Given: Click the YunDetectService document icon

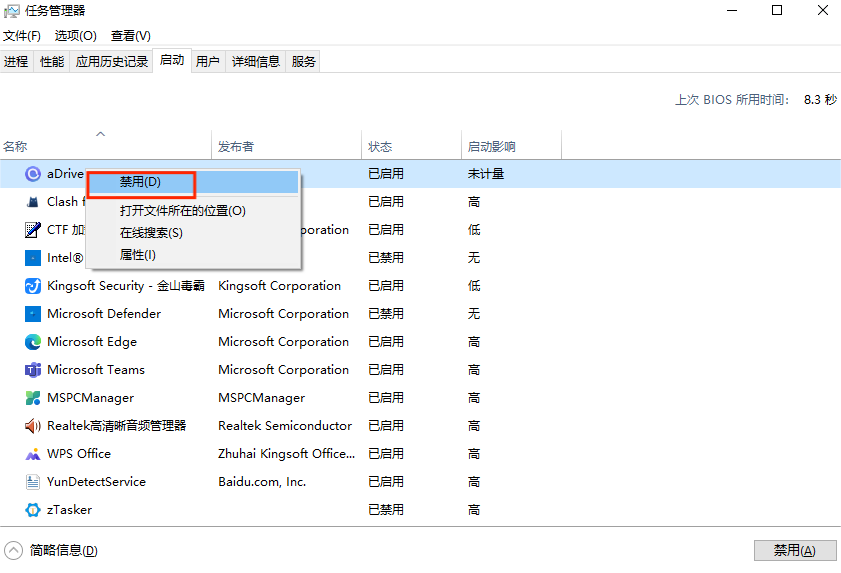Looking at the screenshot, I should 33,482.
